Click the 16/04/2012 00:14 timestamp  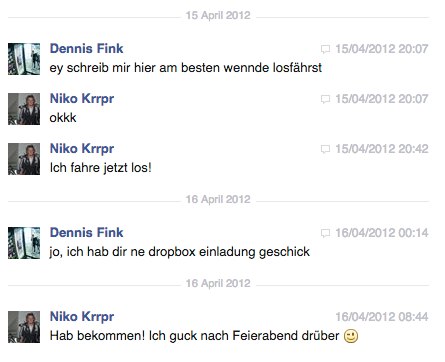pos(382,233)
